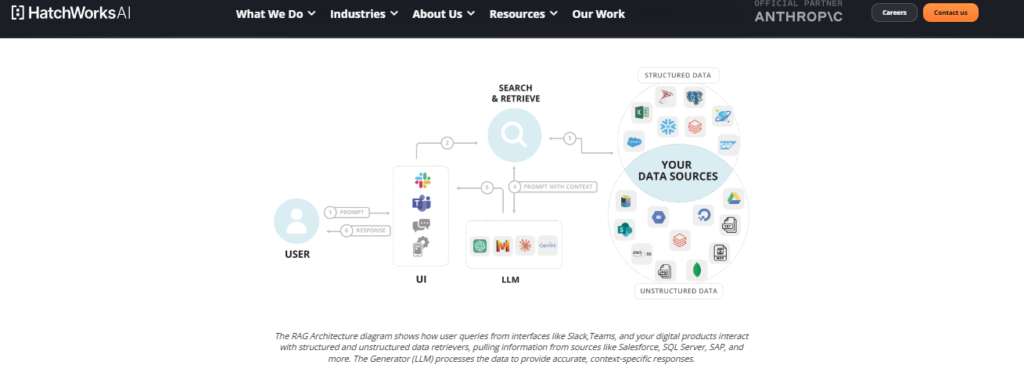Click the RESPONSE label
This screenshot has width=1024, height=372.
pos(371,230)
